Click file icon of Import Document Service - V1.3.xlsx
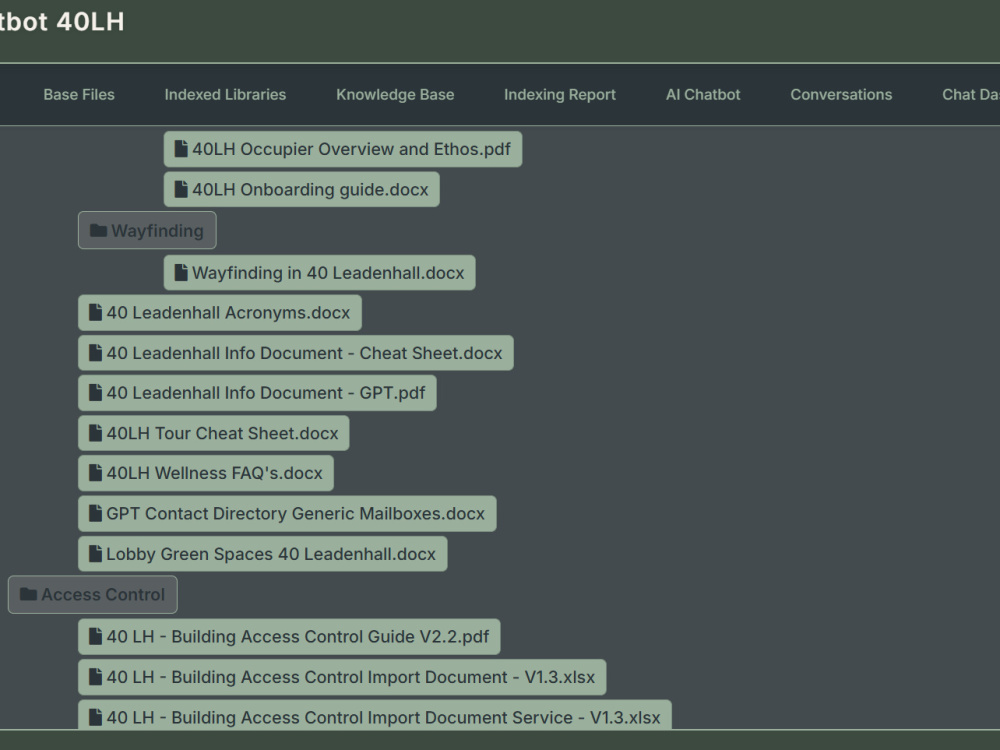This screenshot has width=1000, height=750. (95, 717)
